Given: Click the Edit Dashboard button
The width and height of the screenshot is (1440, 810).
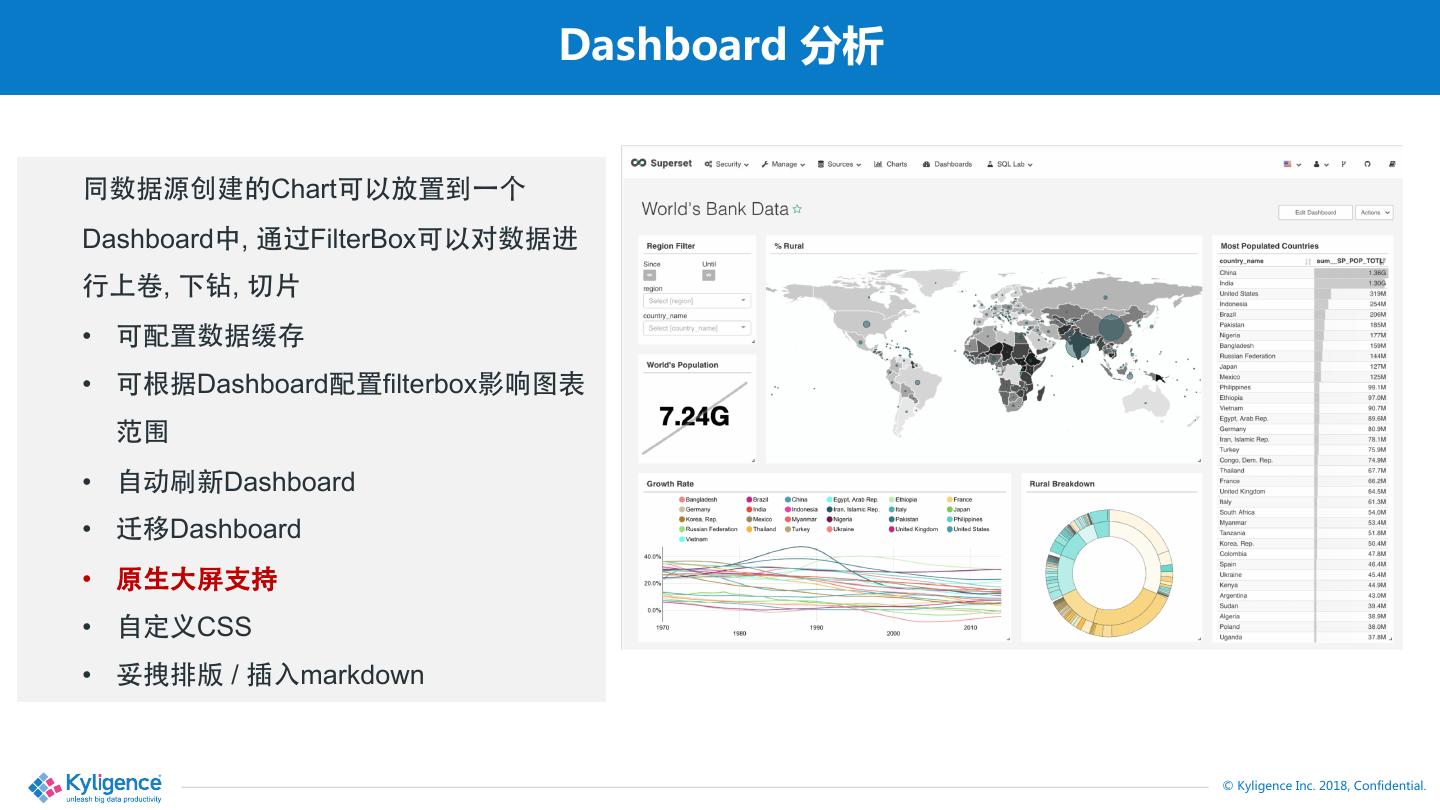Looking at the screenshot, I should pyautogui.click(x=1315, y=212).
